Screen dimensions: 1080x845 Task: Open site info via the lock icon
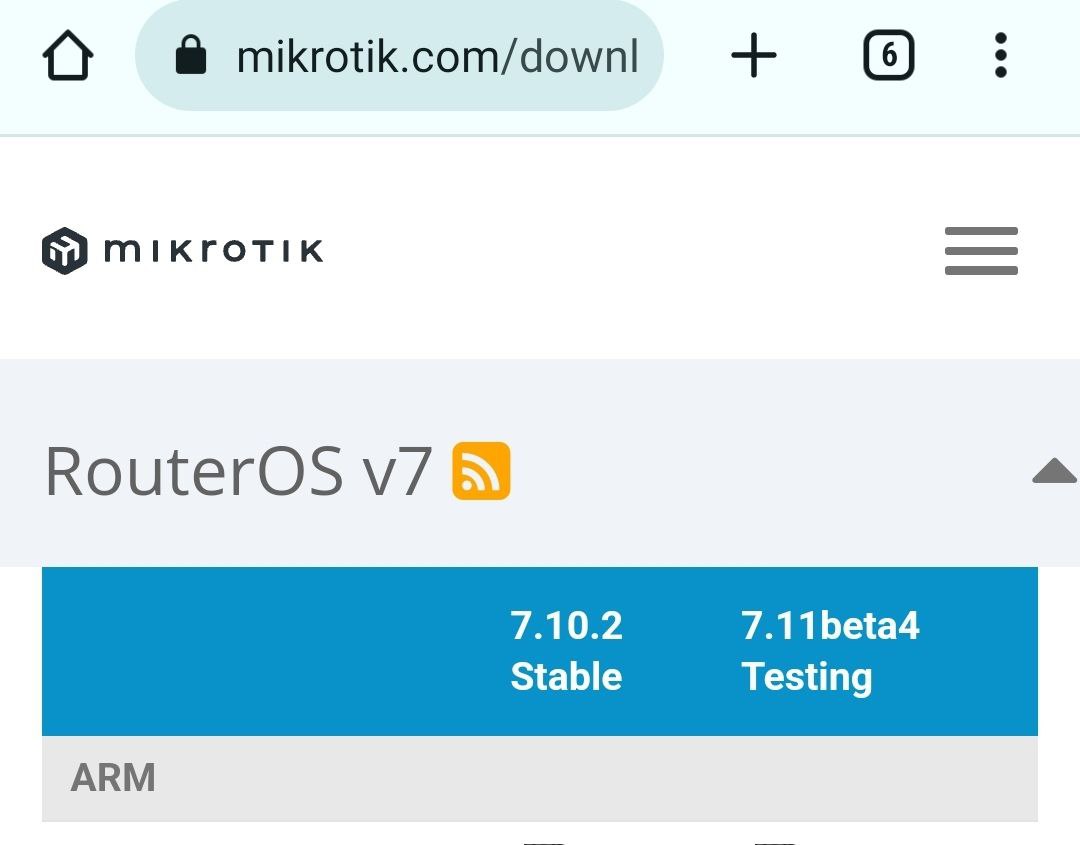pos(191,54)
